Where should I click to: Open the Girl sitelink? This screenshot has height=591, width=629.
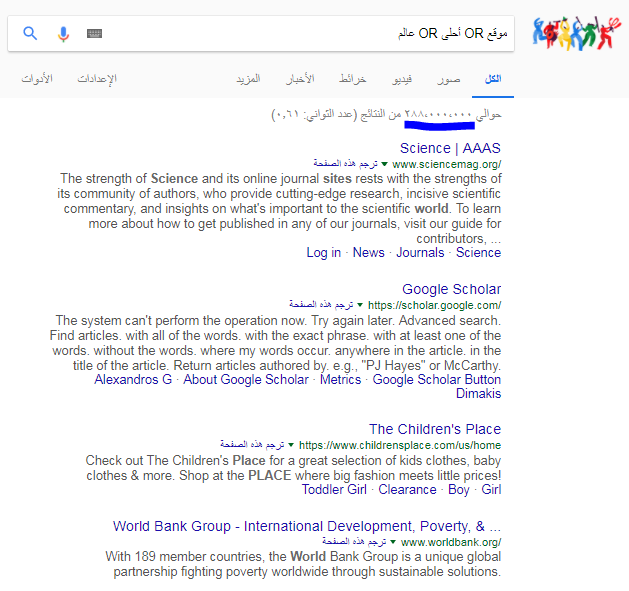[x=491, y=489]
